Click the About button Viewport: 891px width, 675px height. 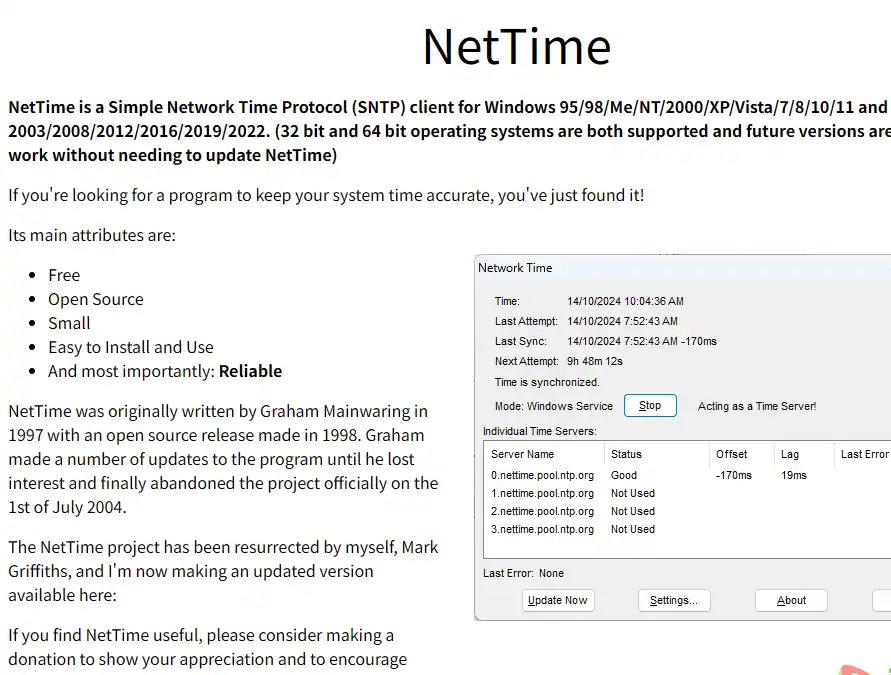pos(791,601)
